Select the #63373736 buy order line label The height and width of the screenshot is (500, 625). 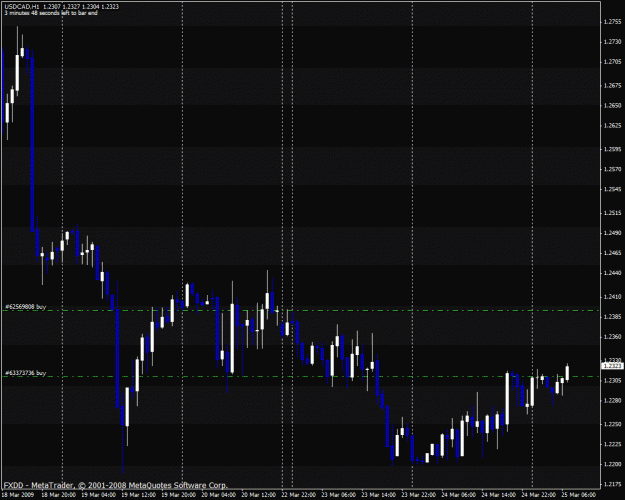click(26, 373)
